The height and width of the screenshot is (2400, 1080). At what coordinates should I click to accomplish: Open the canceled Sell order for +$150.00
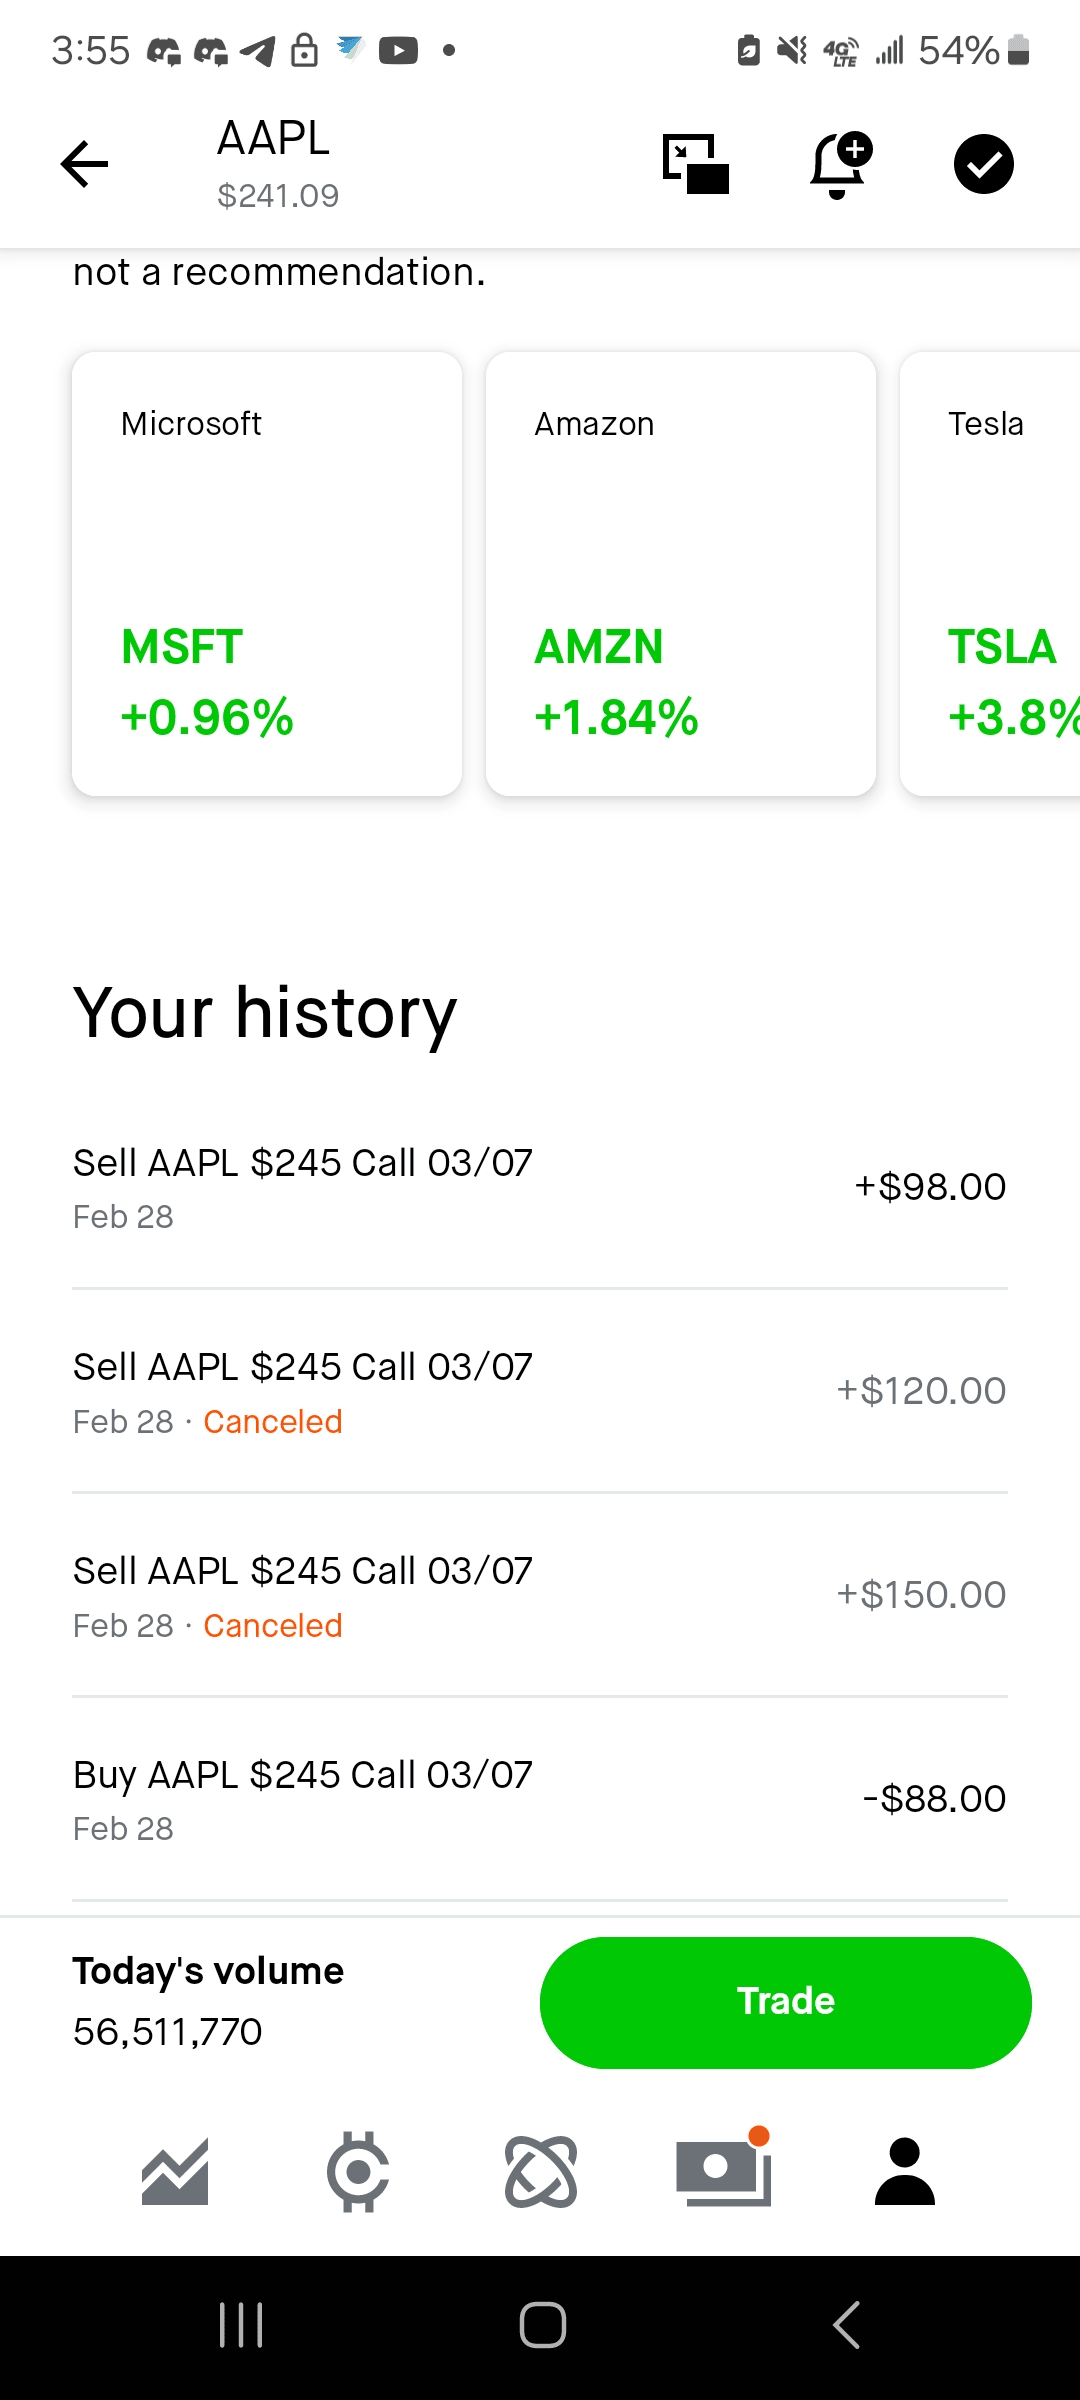540,1596
